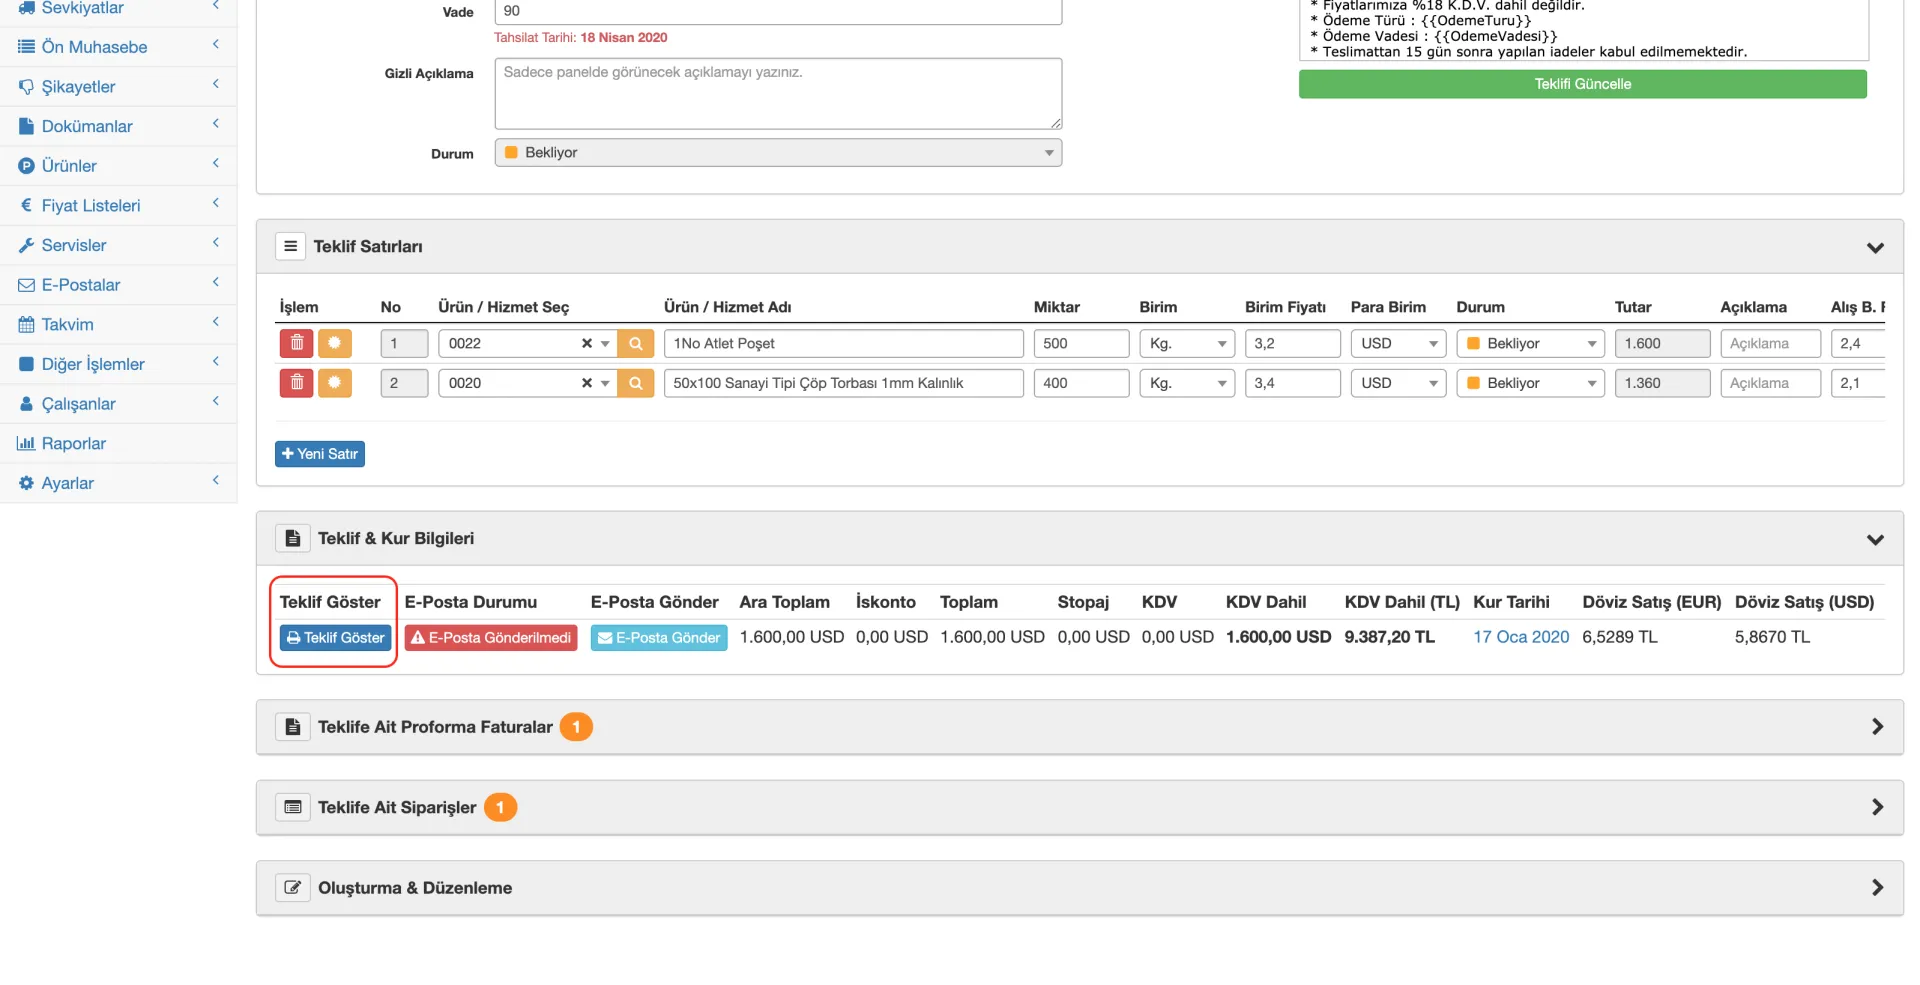Click Ön Muhasebe list icon in sidebar

click(27, 47)
